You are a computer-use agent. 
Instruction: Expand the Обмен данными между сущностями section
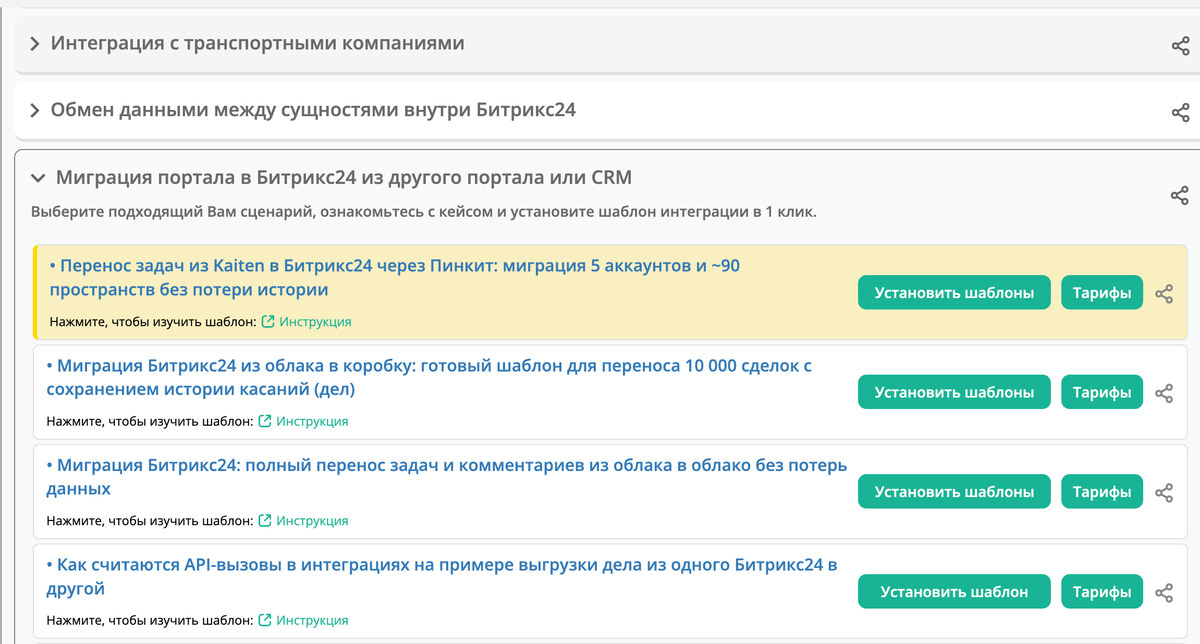pos(35,110)
